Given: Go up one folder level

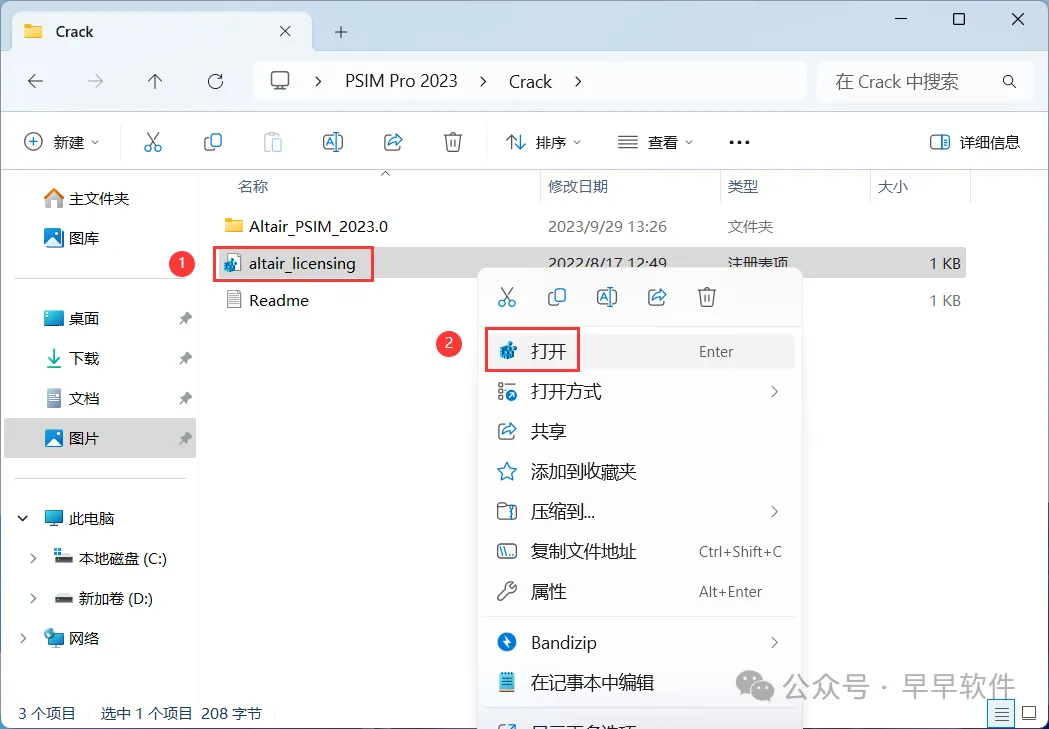Looking at the screenshot, I should (x=155, y=82).
